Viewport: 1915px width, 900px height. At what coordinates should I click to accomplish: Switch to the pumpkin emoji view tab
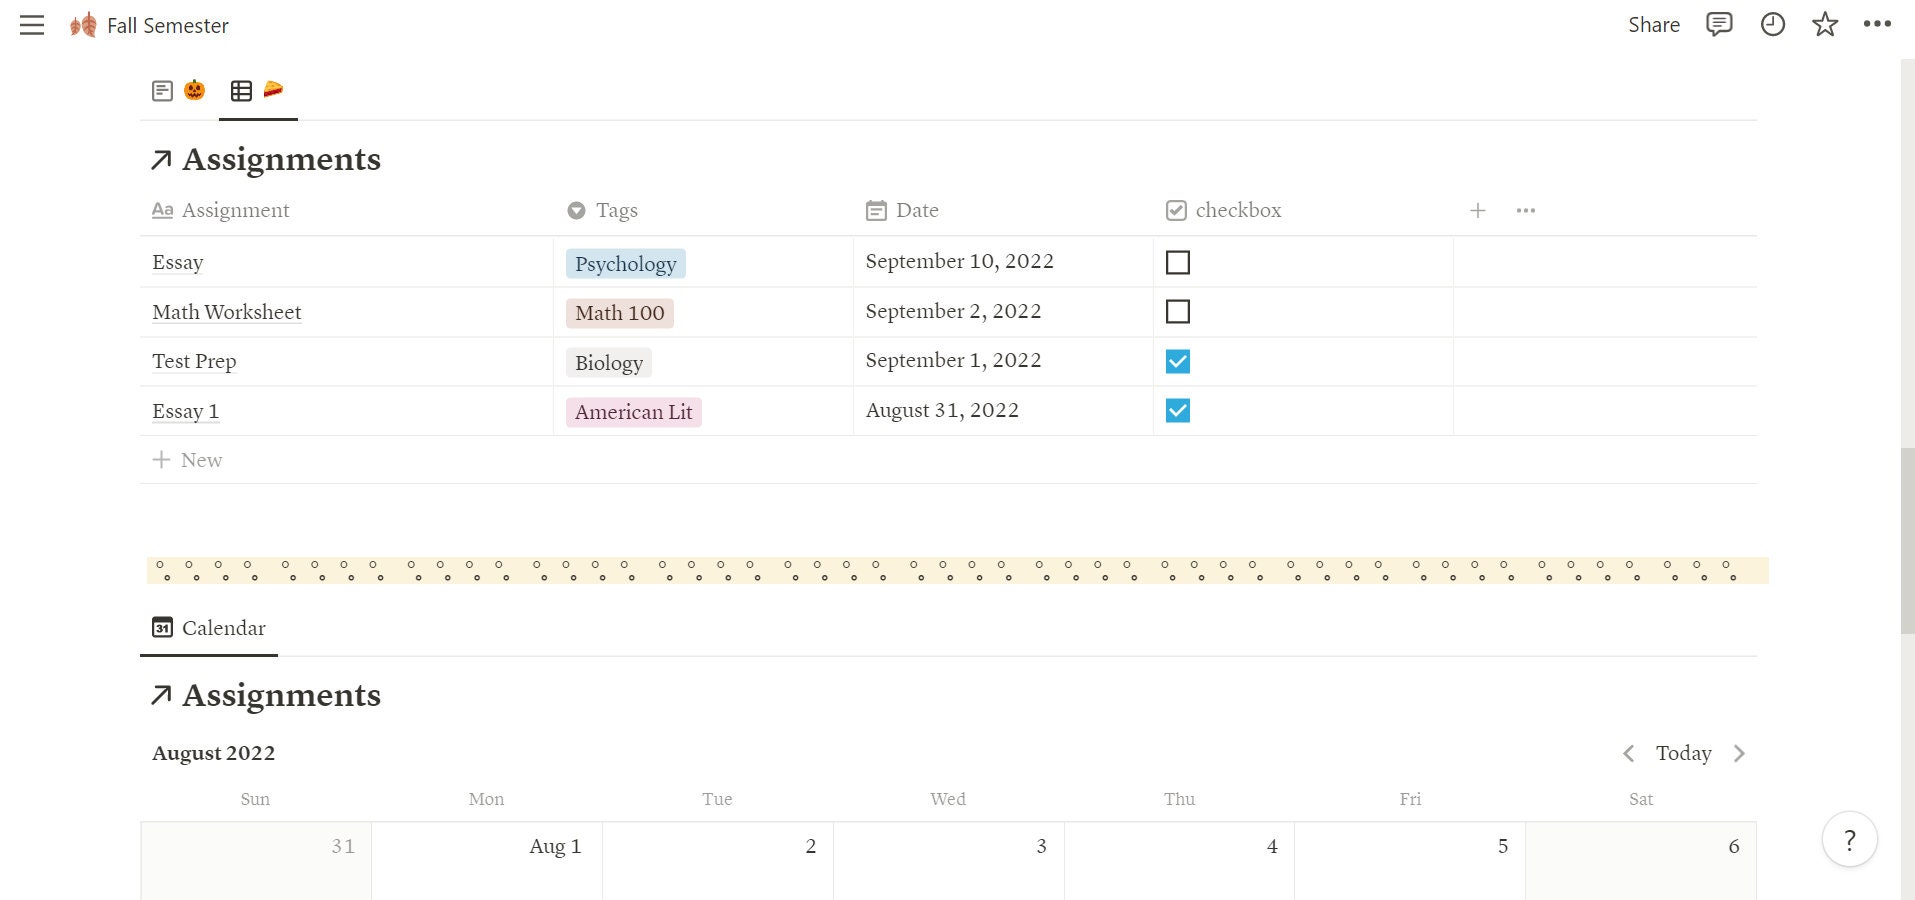[194, 90]
